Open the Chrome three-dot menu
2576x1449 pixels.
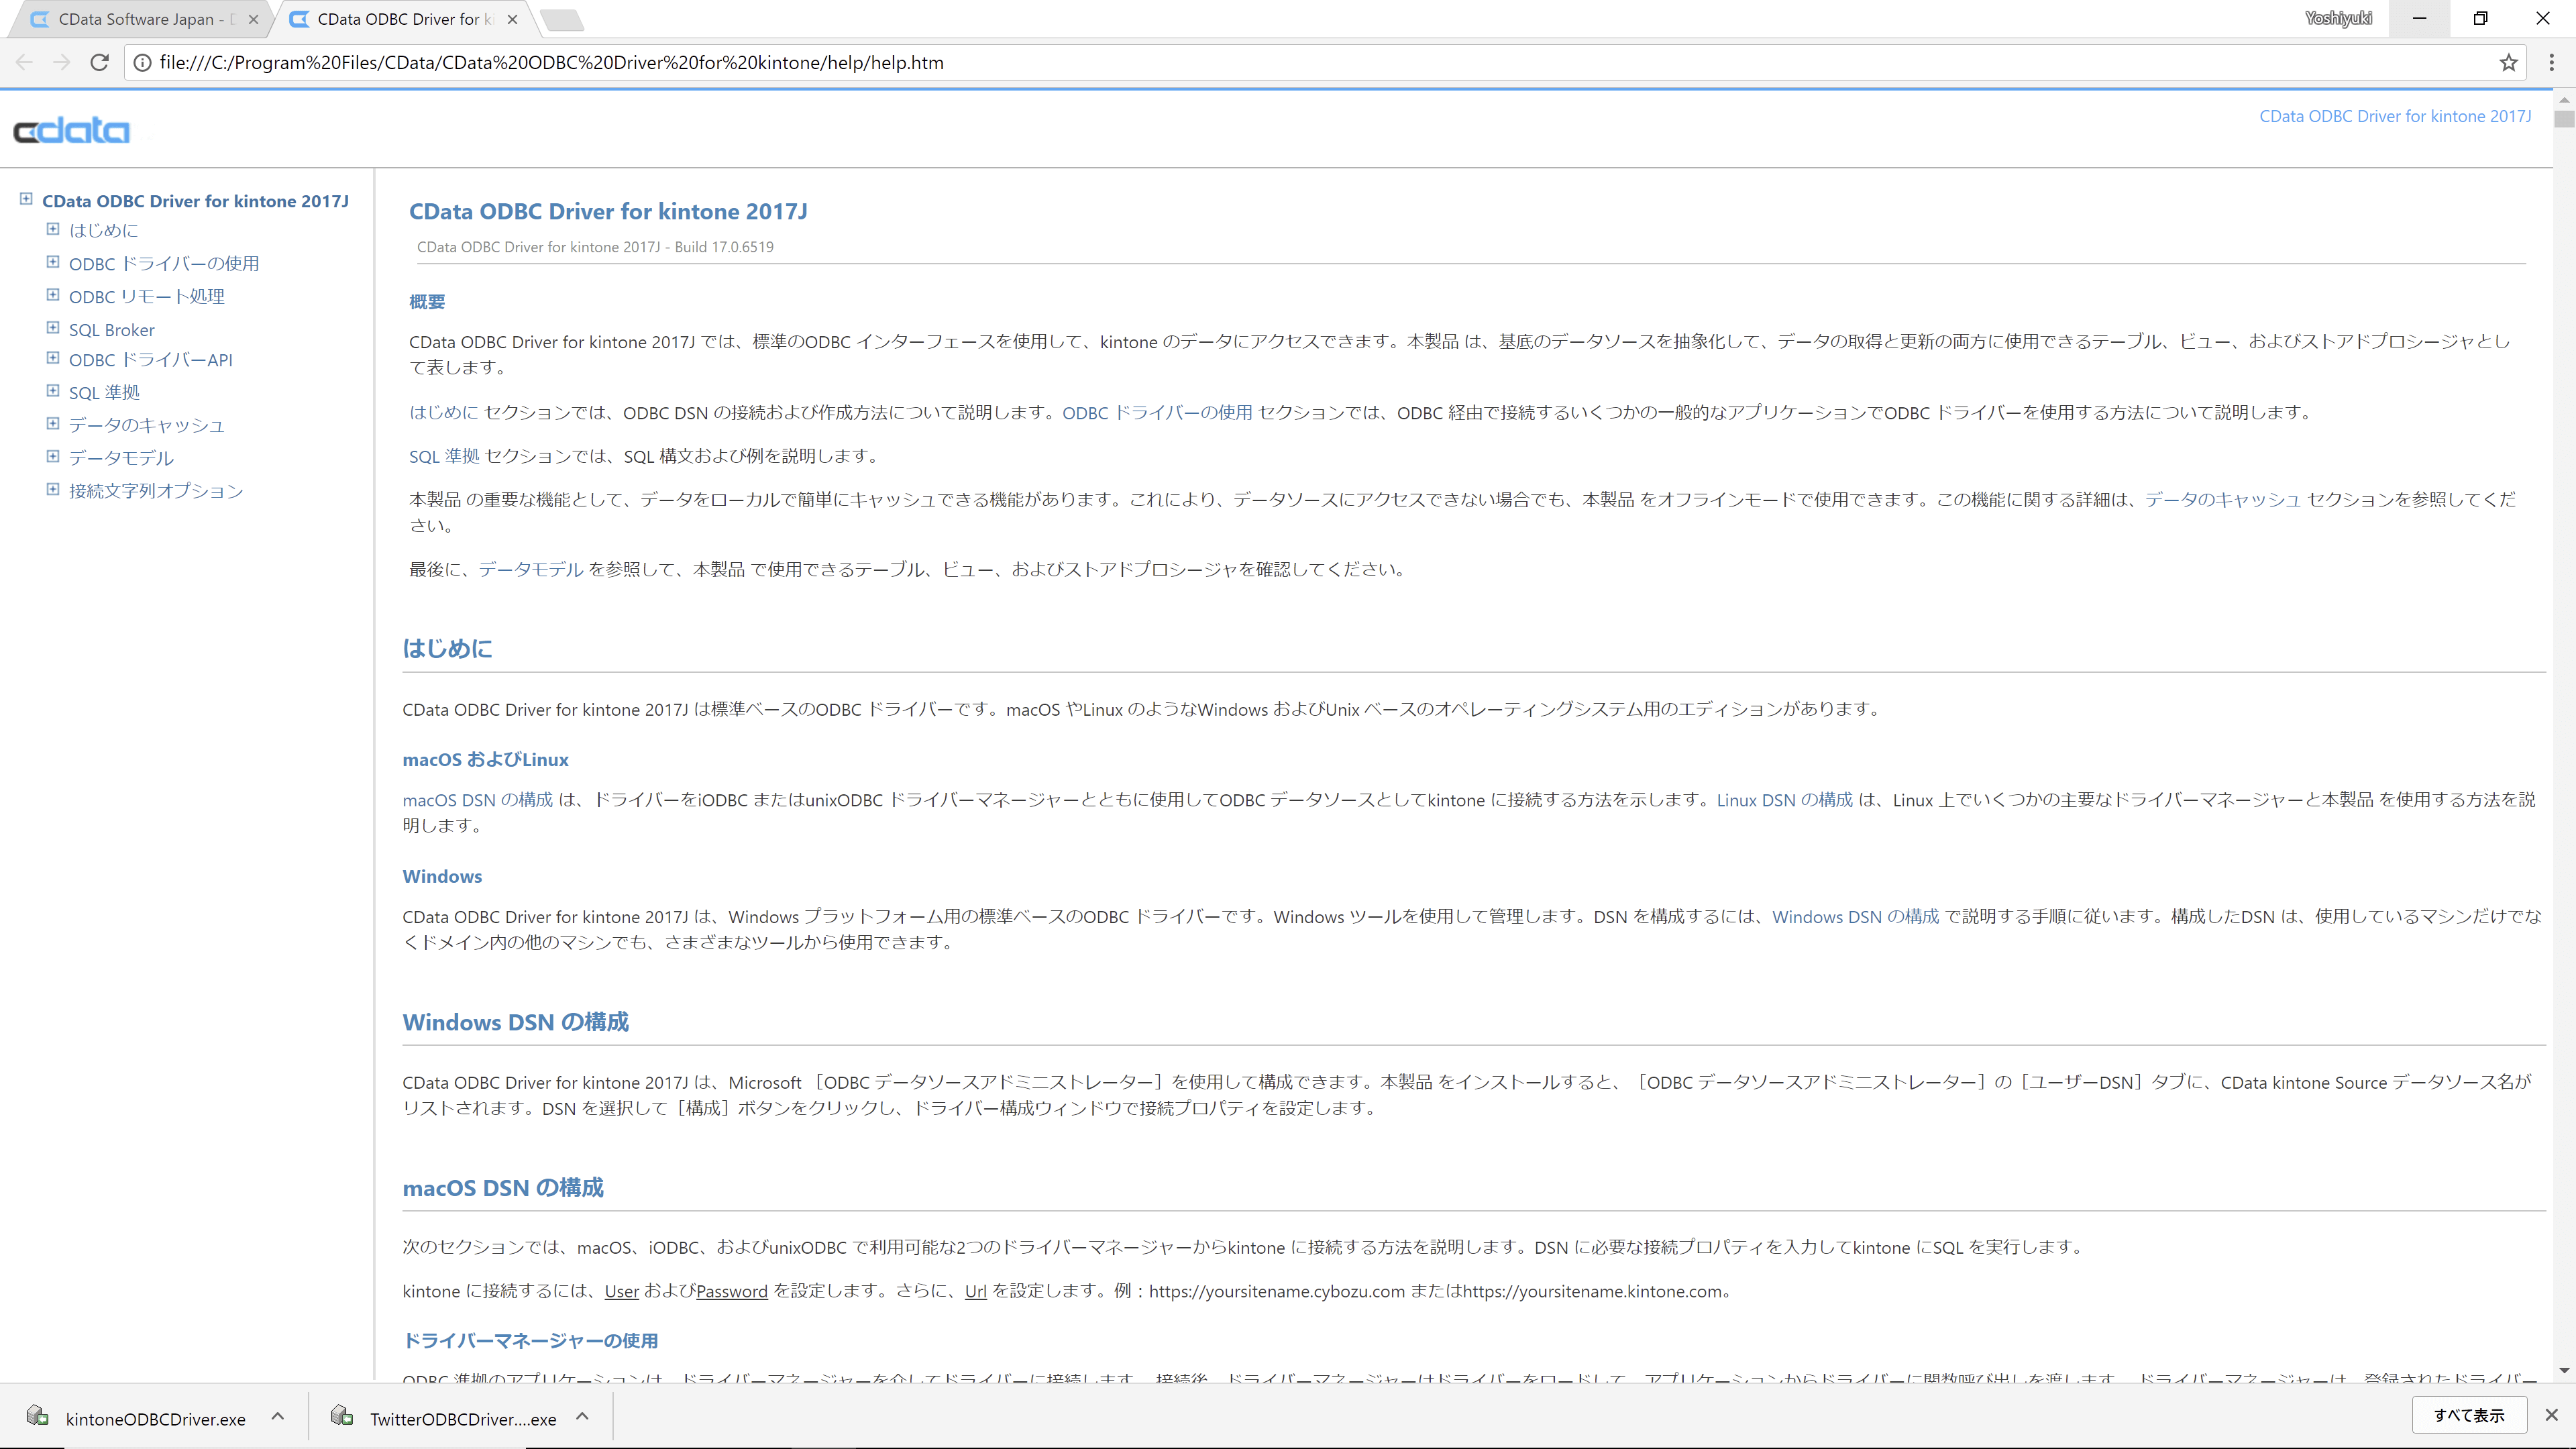click(2551, 62)
